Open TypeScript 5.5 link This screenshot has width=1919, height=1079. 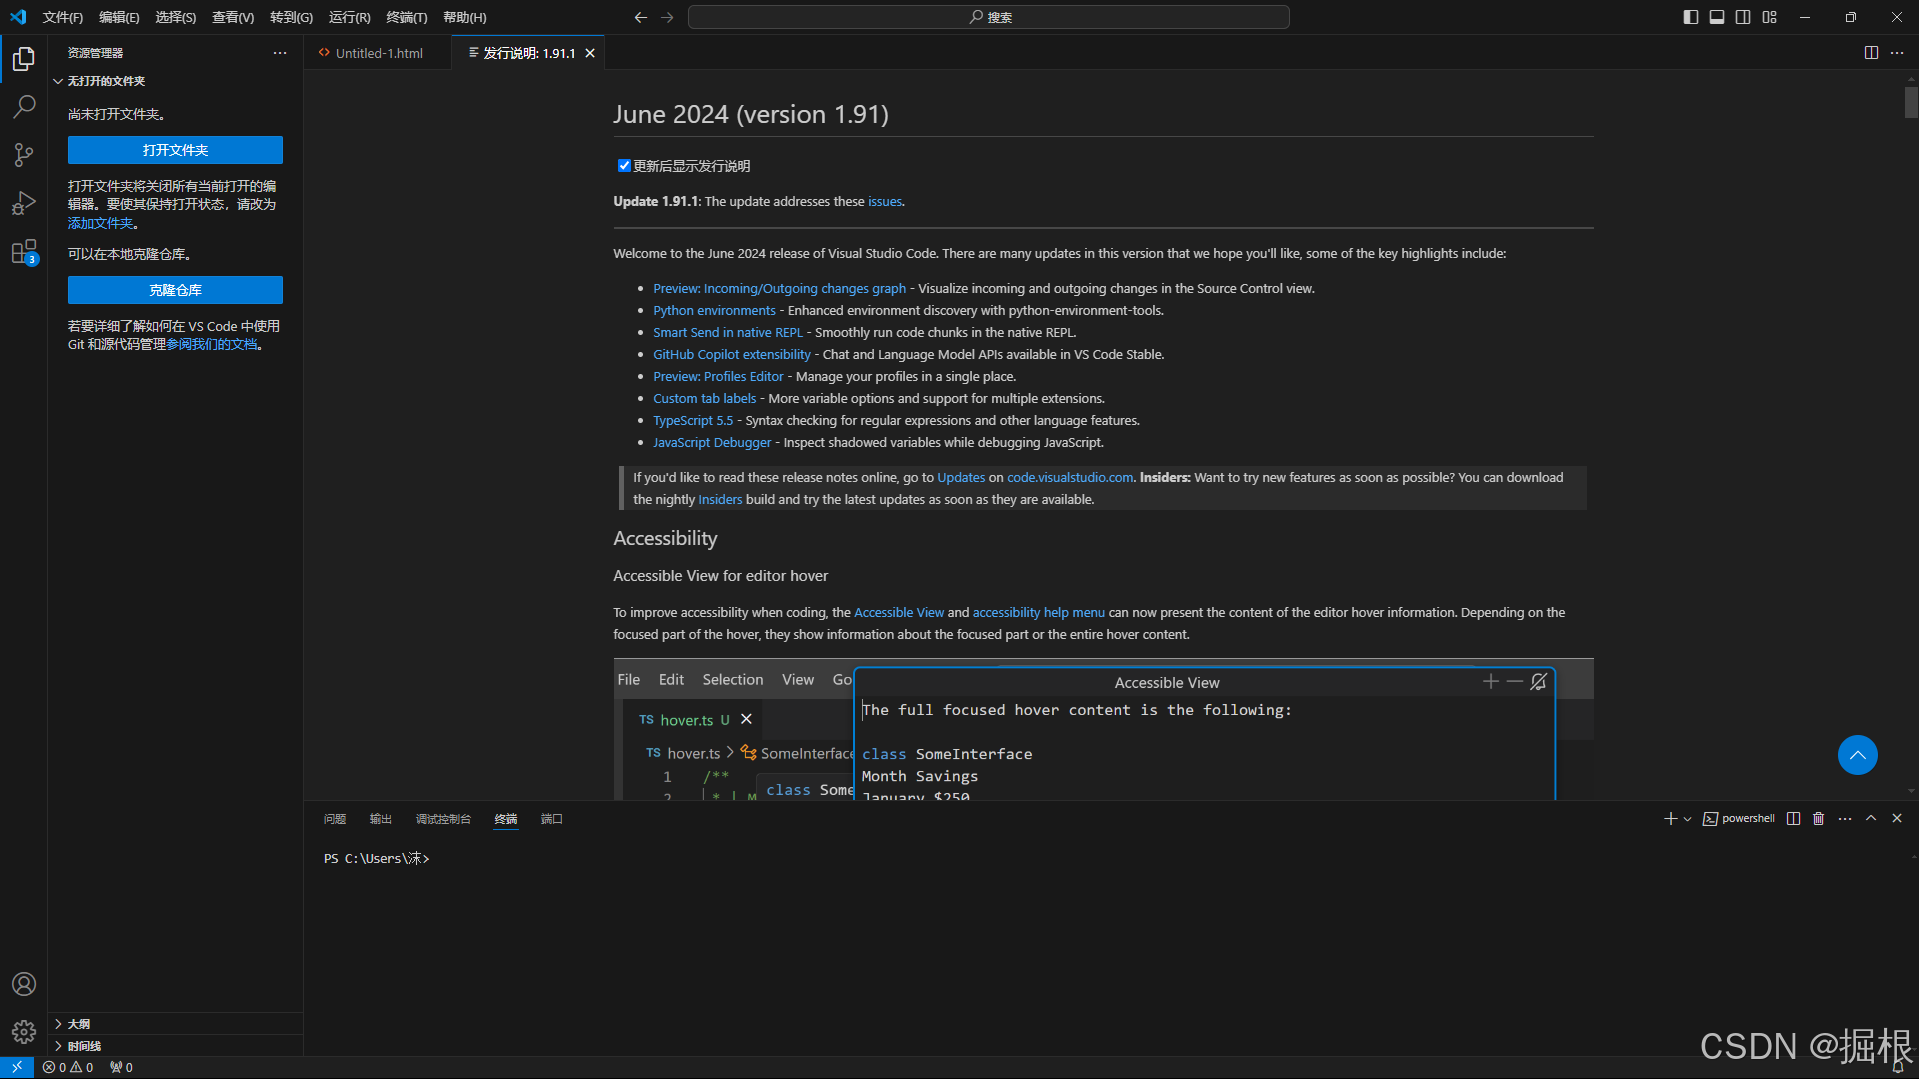click(693, 421)
